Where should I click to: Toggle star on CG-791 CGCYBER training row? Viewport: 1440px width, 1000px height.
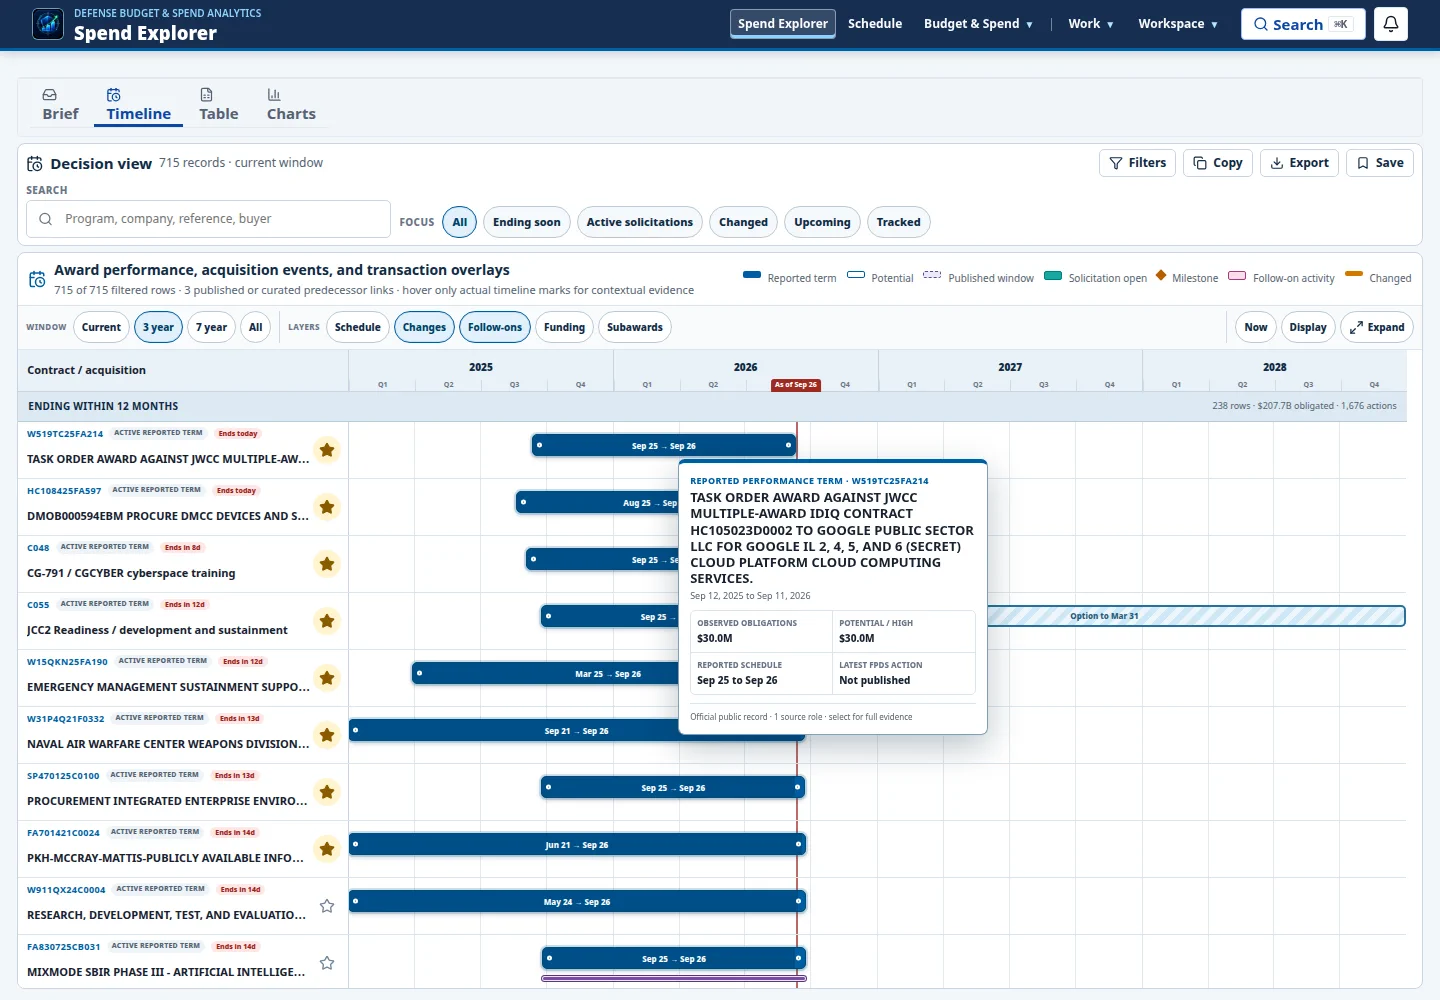(327, 564)
